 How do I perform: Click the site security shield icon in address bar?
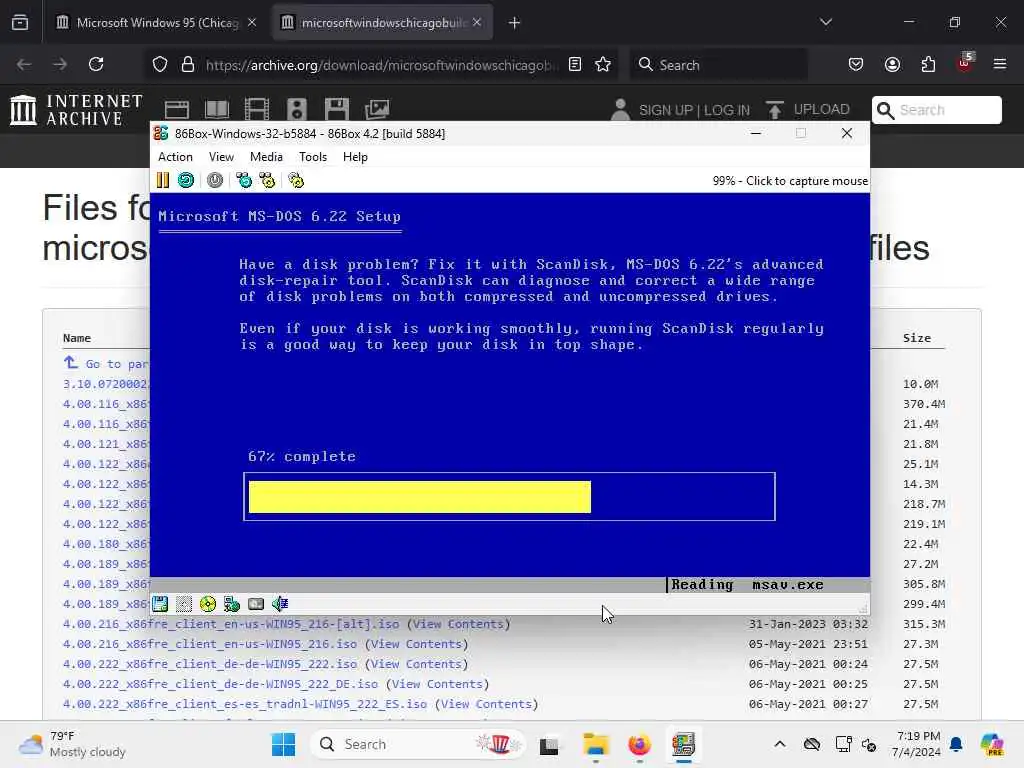point(160,65)
